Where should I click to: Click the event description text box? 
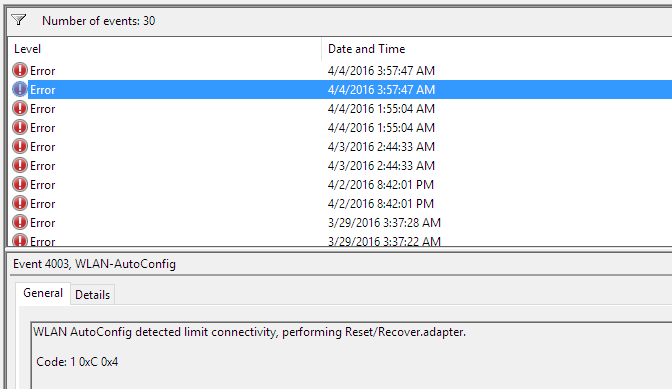coord(351,356)
